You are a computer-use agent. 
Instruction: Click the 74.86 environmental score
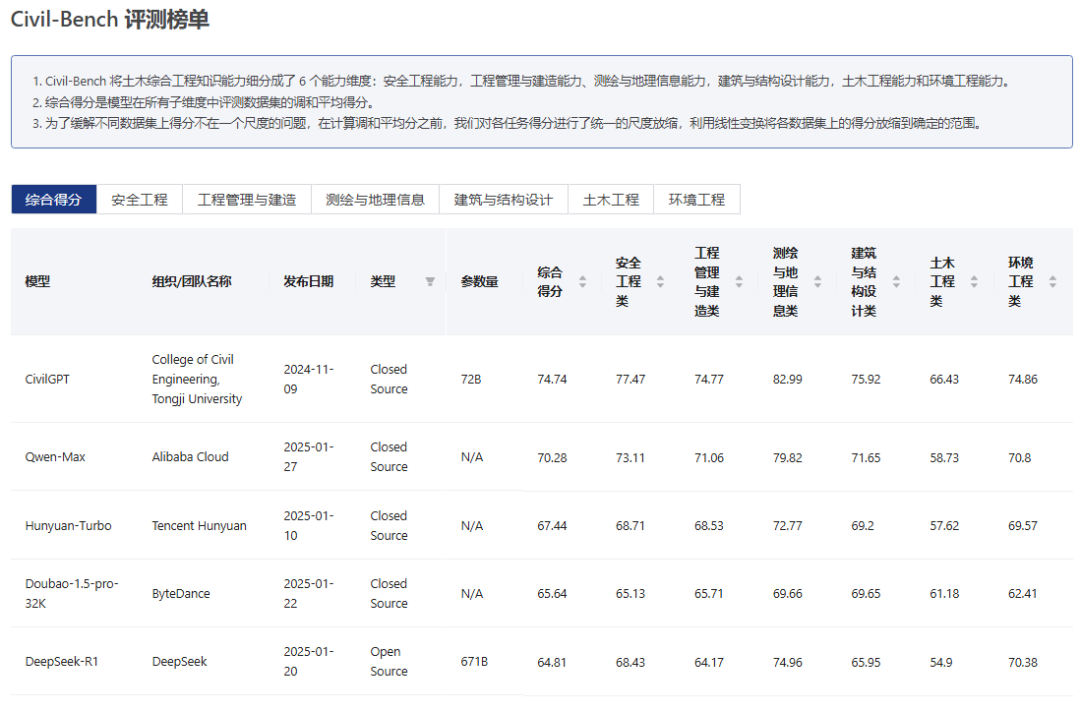pyautogui.click(x=1023, y=379)
